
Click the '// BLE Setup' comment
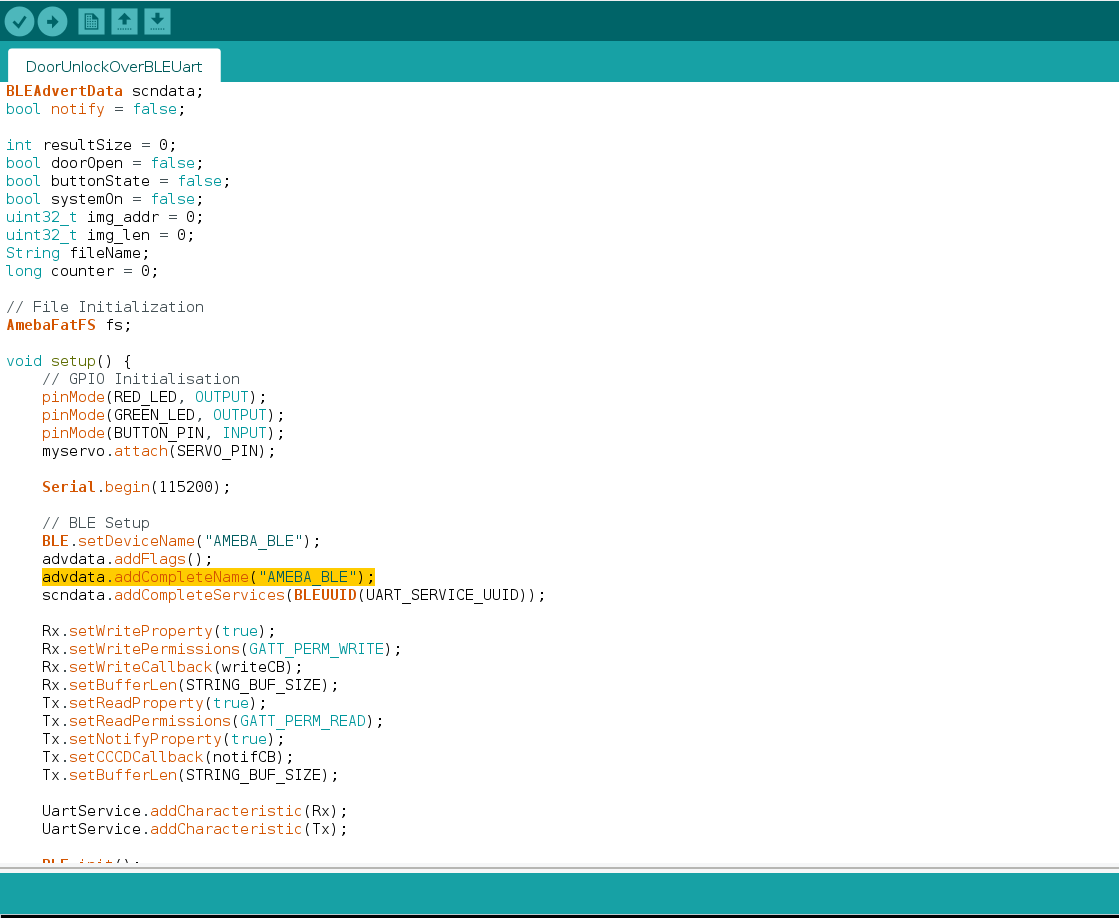(96, 523)
